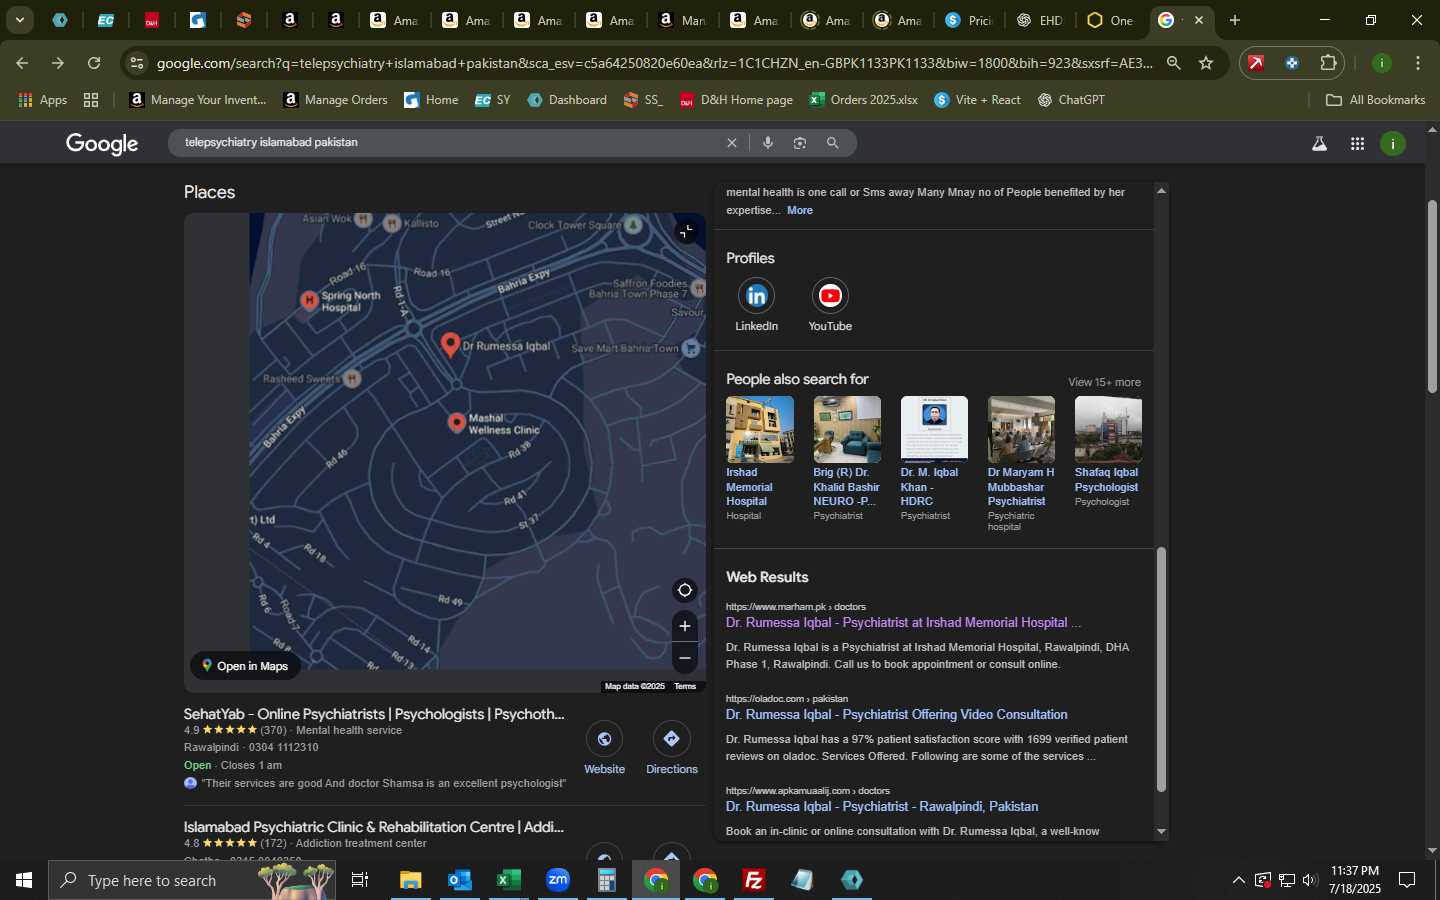Clear the search box text
The width and height of the screenshot is (1440, 900).
pos(732,143)
